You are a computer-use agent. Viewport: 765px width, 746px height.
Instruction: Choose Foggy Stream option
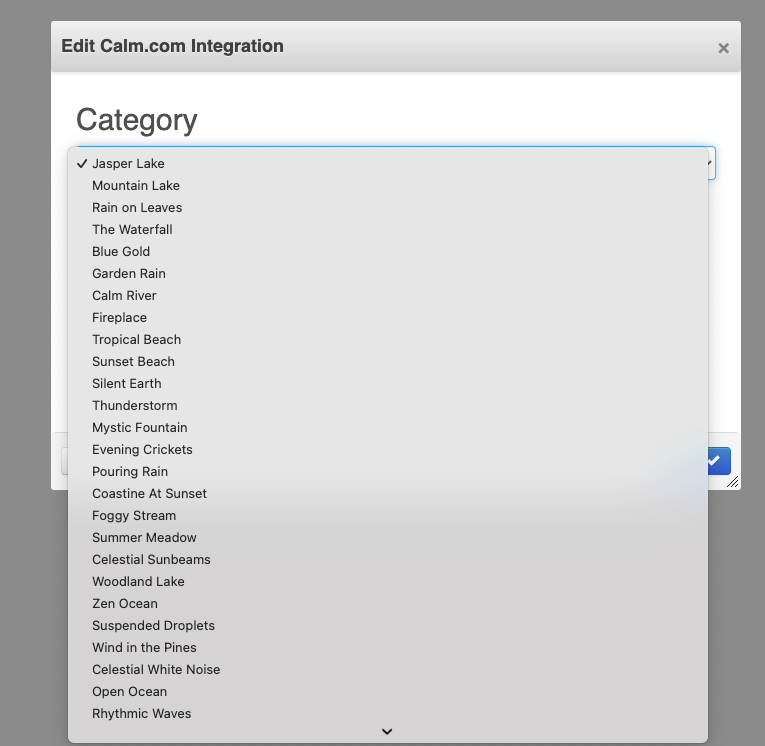388,515
